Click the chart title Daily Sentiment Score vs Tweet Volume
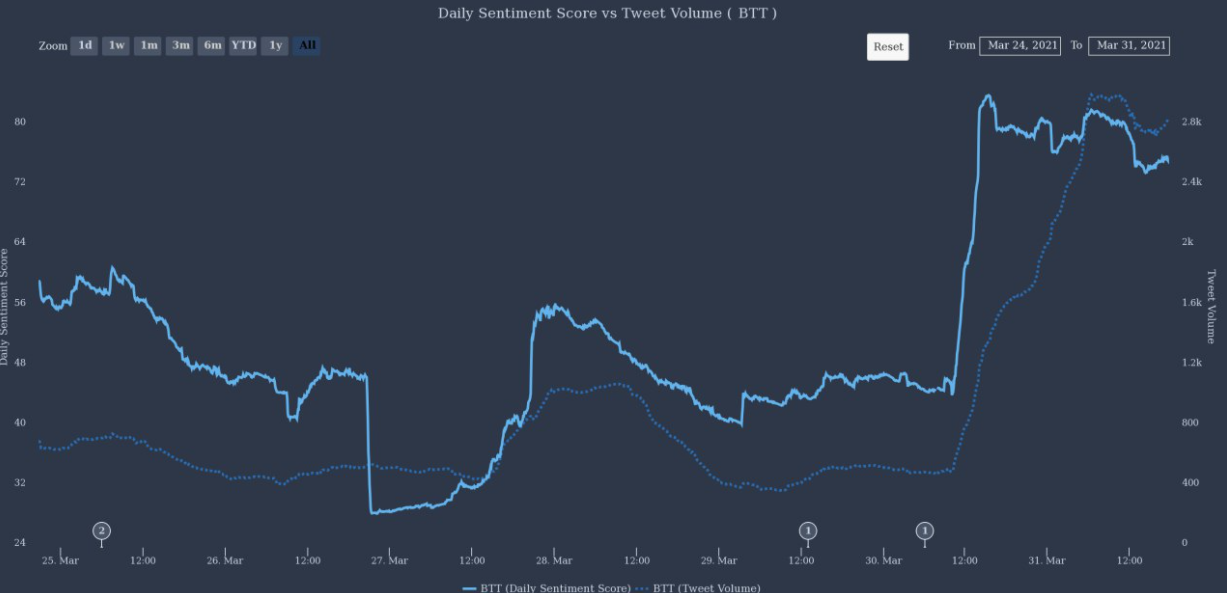This screenshot has height=593, width=1227. (x=607, y=13)
